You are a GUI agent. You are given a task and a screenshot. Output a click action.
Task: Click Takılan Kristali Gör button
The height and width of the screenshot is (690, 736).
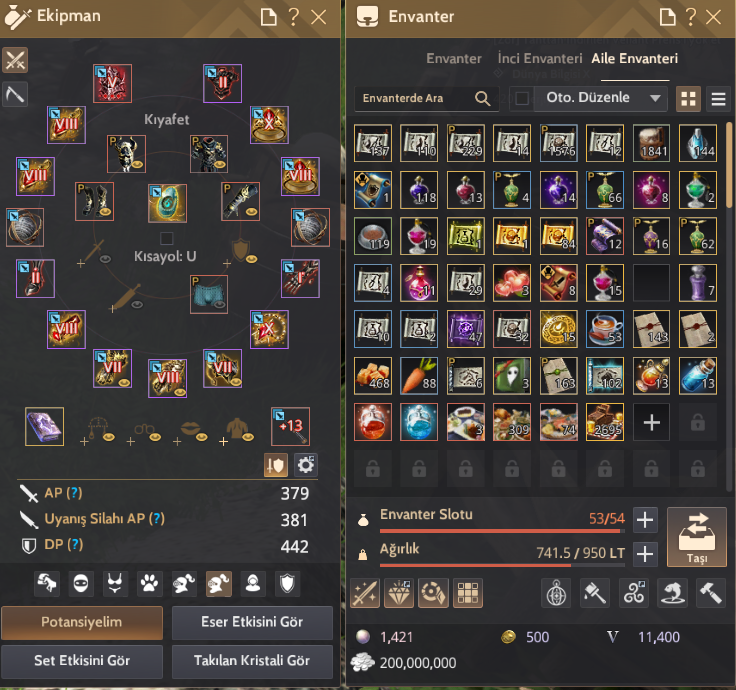click(x=252, y=661)
